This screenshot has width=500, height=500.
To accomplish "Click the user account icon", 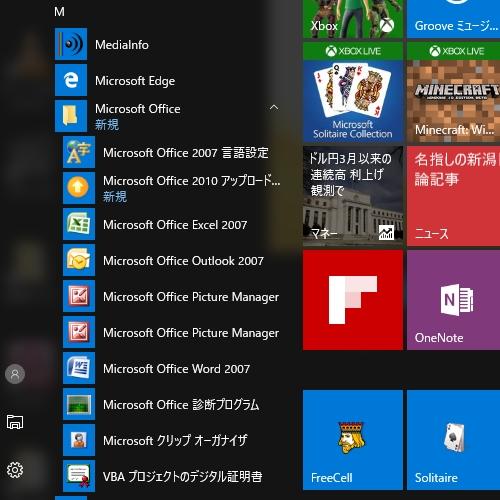I will click(15, 374).
